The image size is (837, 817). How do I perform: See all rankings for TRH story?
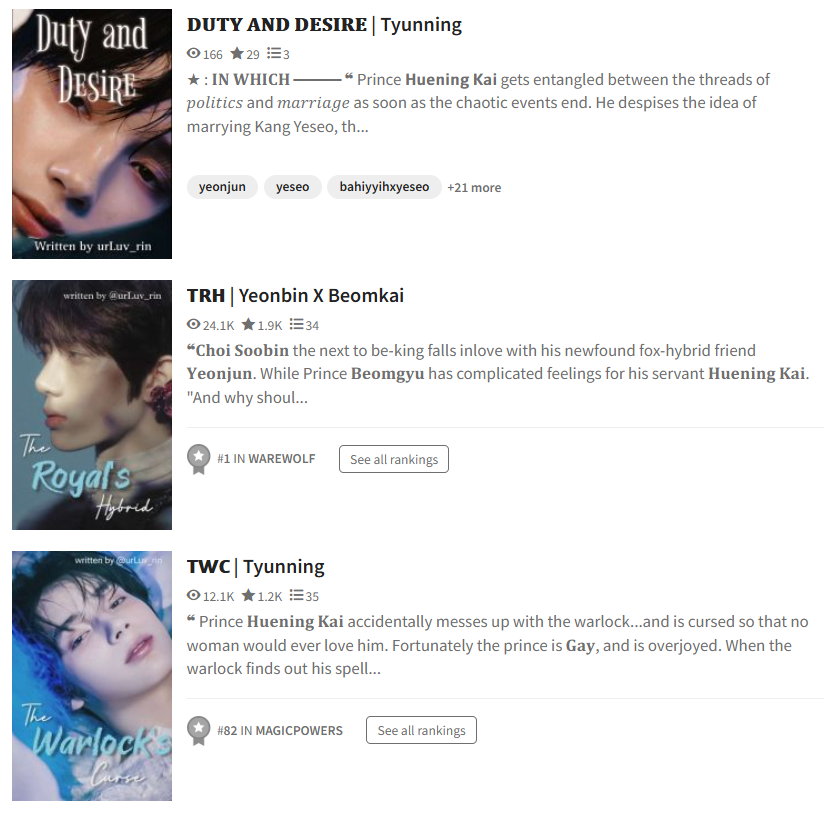(x=394, y=459)
